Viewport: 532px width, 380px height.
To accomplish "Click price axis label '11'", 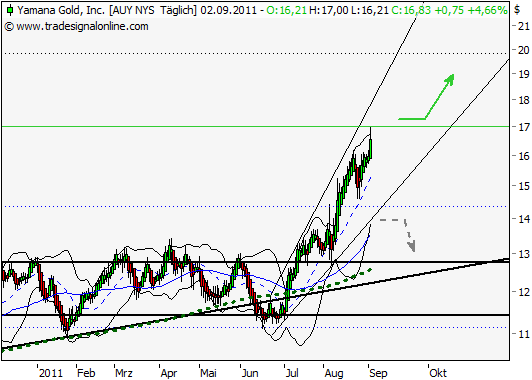I will 524,334.
